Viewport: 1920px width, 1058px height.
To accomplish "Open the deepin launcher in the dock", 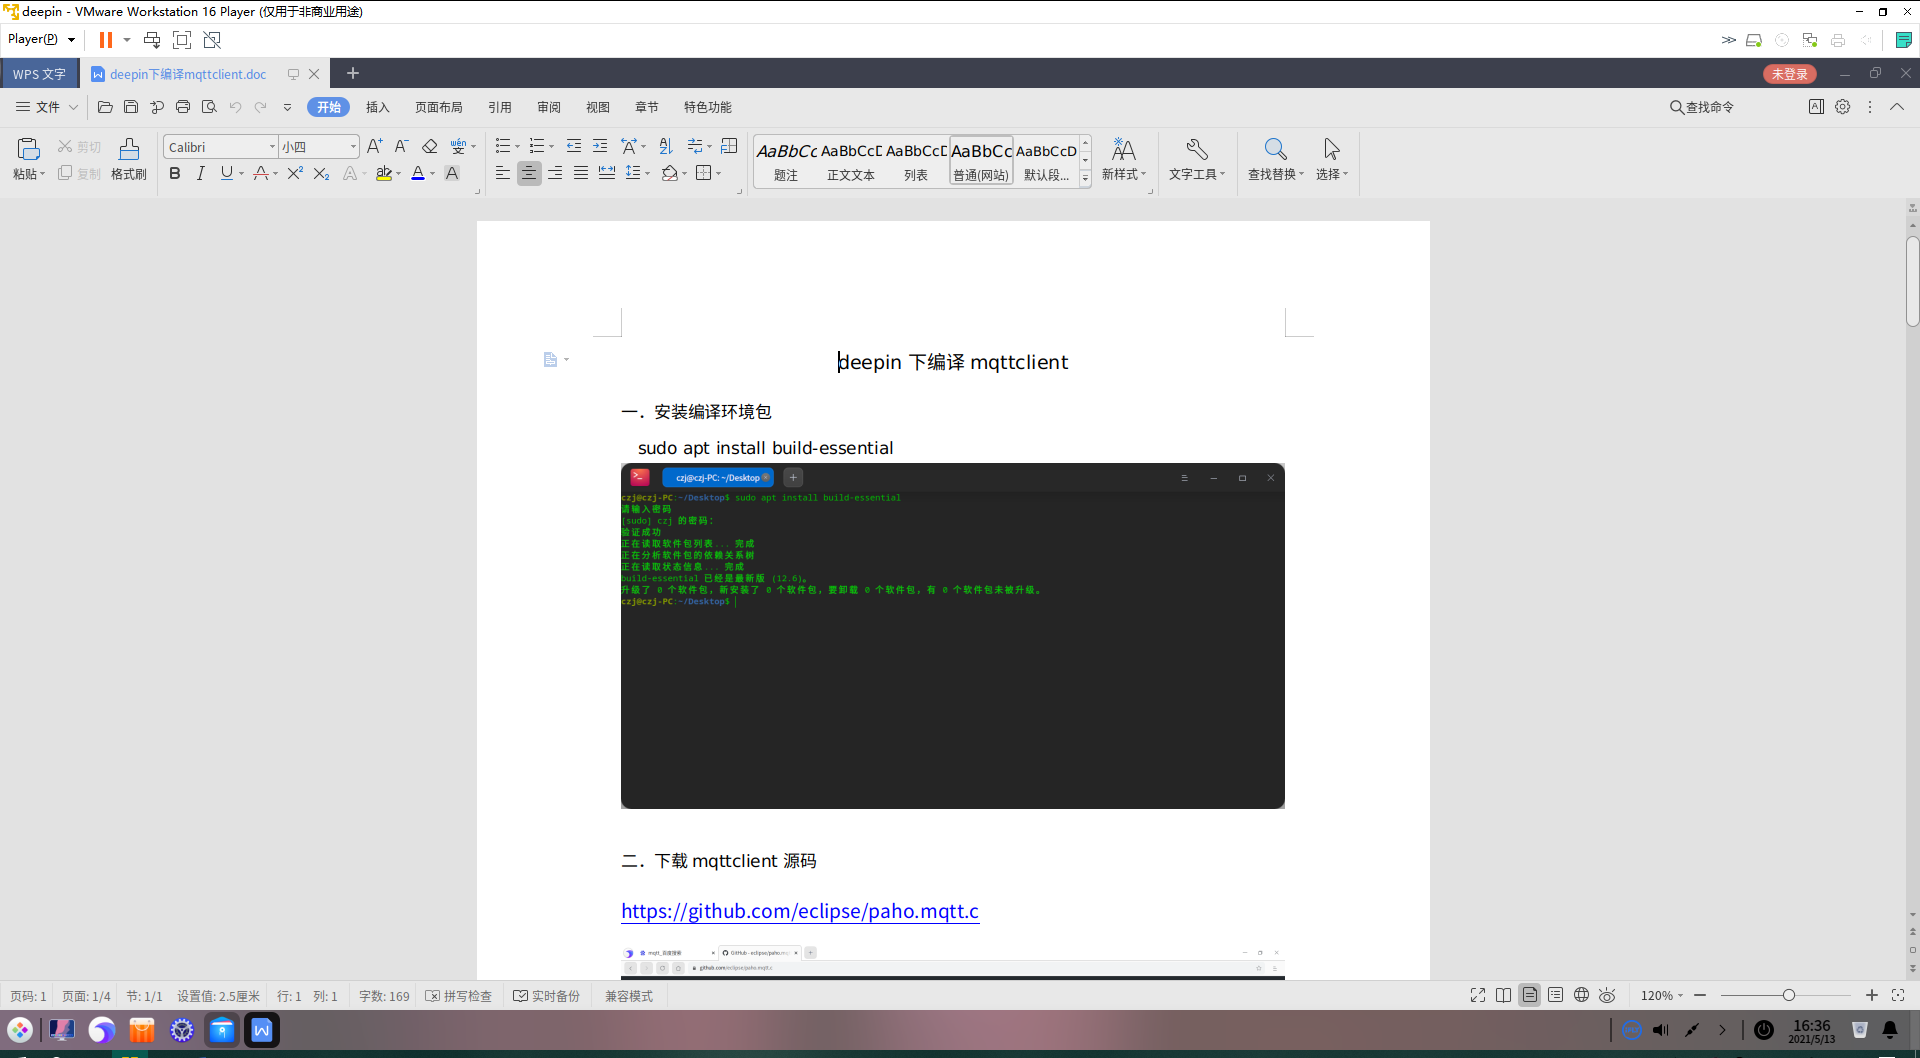I will (x=20, y=1030).
